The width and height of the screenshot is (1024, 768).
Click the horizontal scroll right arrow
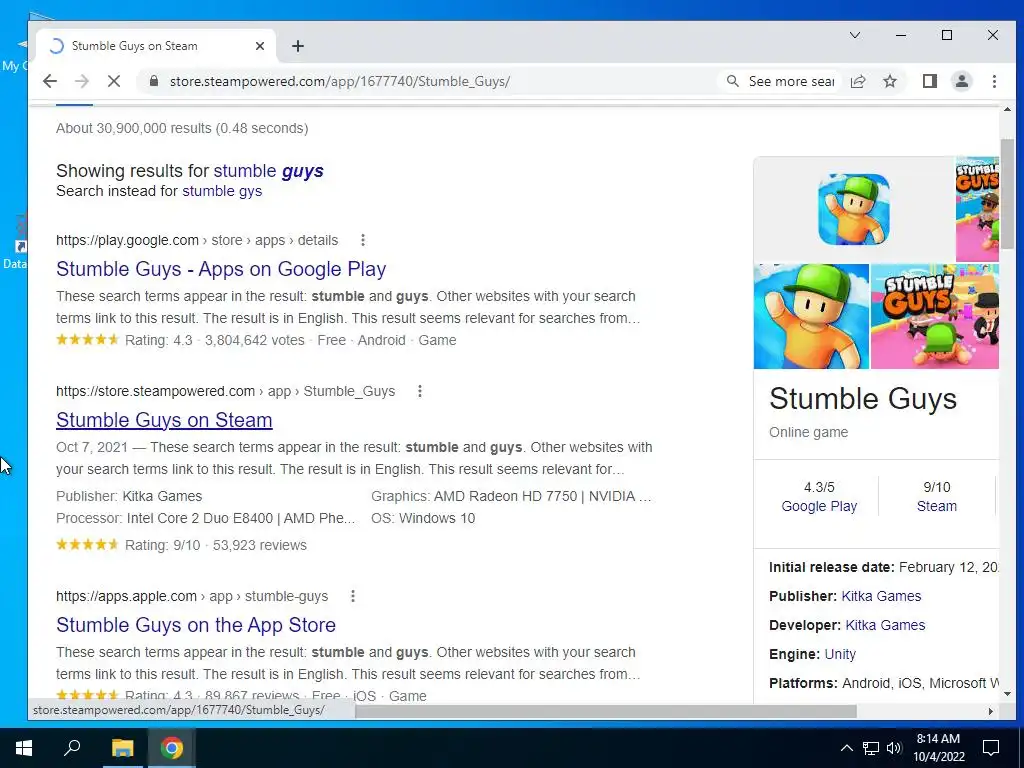click(x=991, y=711)
